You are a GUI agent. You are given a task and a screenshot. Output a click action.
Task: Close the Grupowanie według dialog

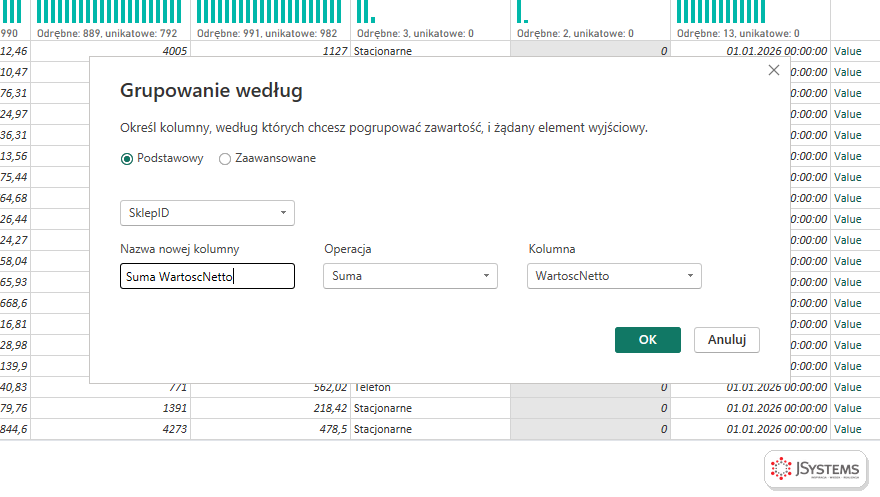(x=774, y=70)
